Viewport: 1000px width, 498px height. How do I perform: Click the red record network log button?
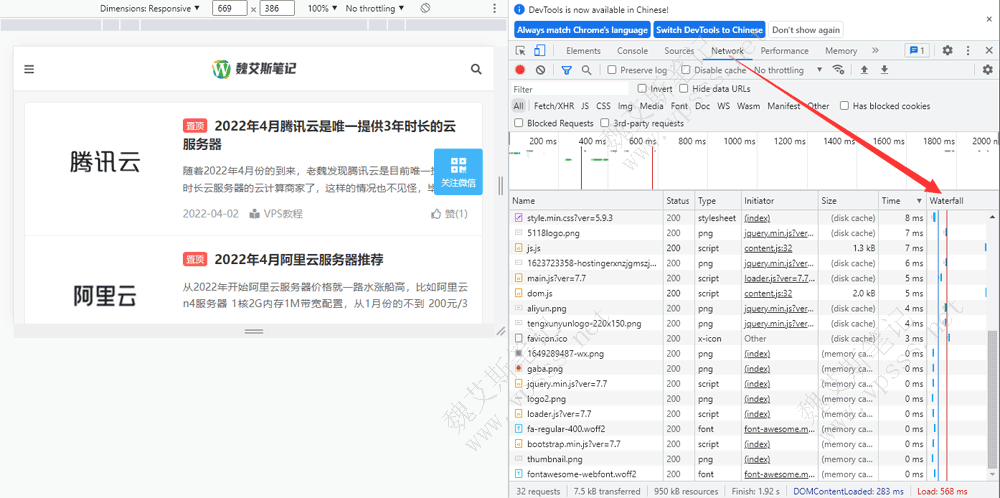(x=520, y=70)
